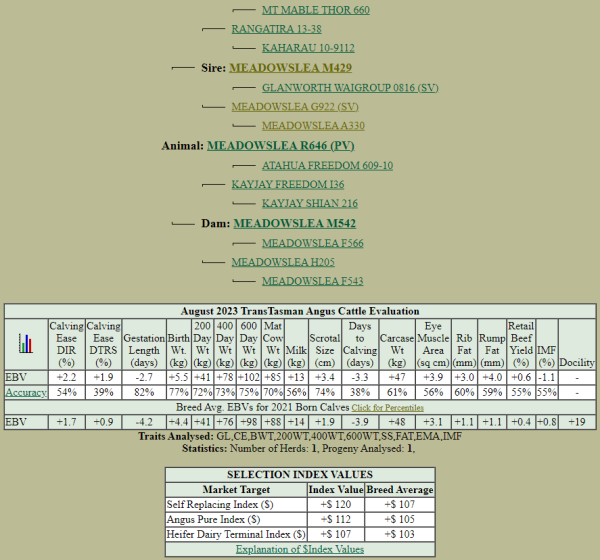This screenshot has height=560, width=600.
Task: Select the +$ 105 breed average value
Action: coord(399,519)
